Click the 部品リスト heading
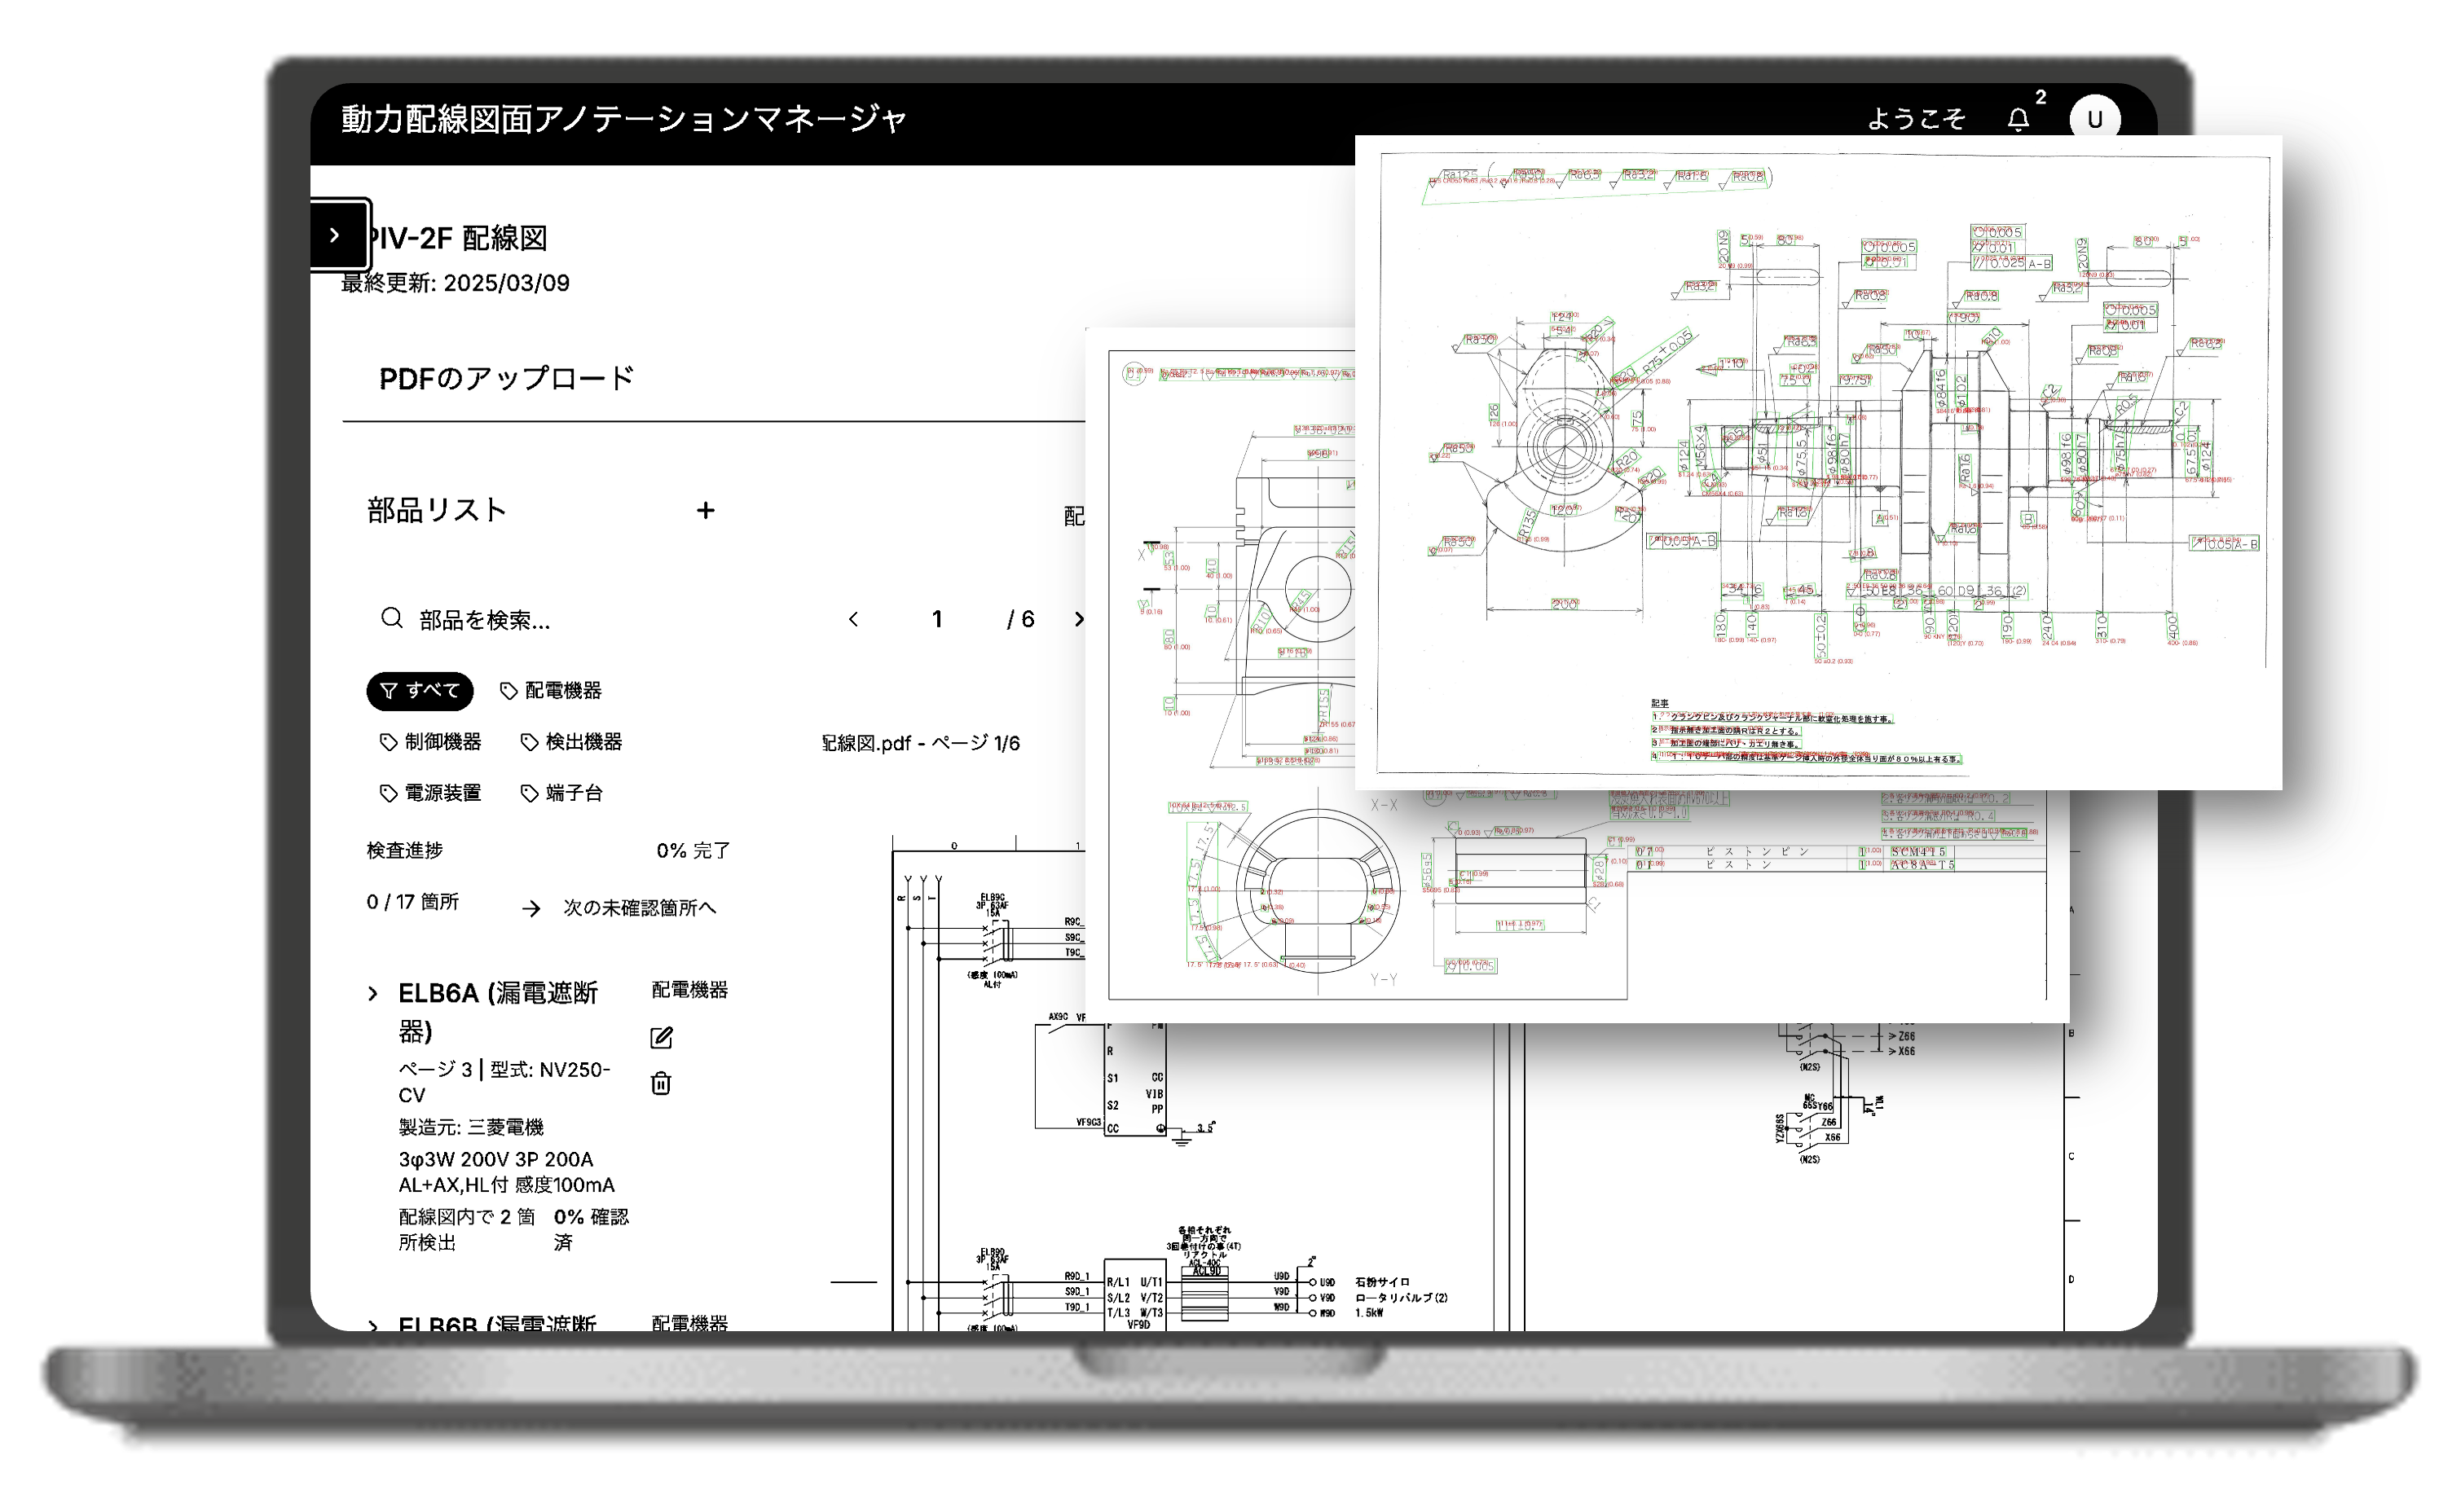The height and width of the screenshot is (1512, 2461). (x=437, y=511)
